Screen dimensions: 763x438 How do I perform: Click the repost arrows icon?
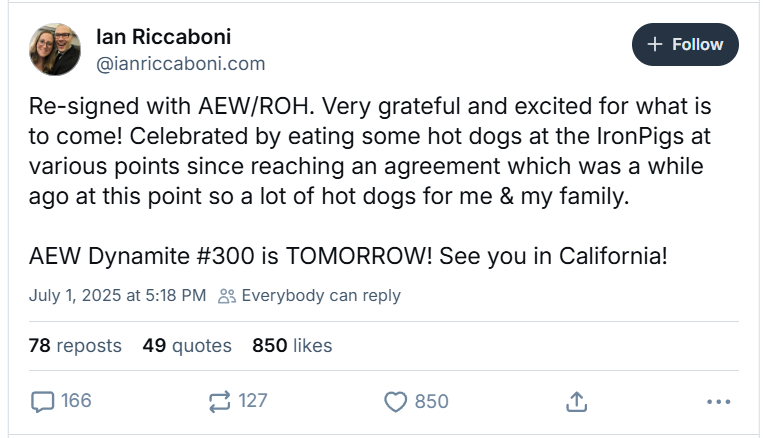click(x=219, y=401)
